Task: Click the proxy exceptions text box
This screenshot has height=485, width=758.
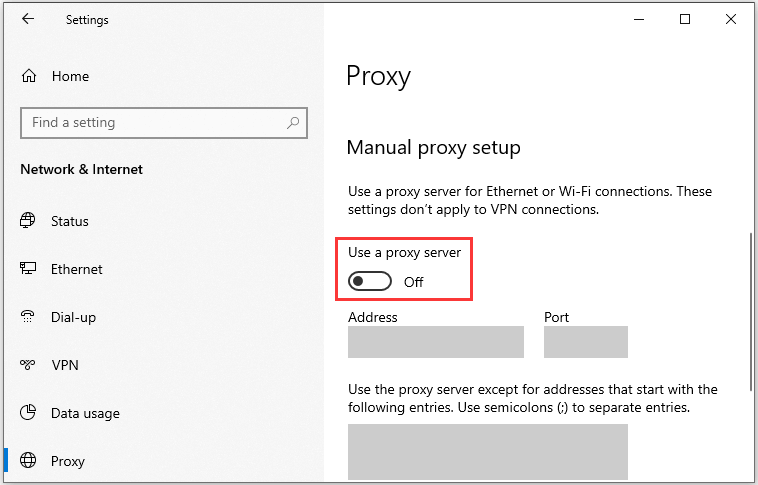Action: 488,452
